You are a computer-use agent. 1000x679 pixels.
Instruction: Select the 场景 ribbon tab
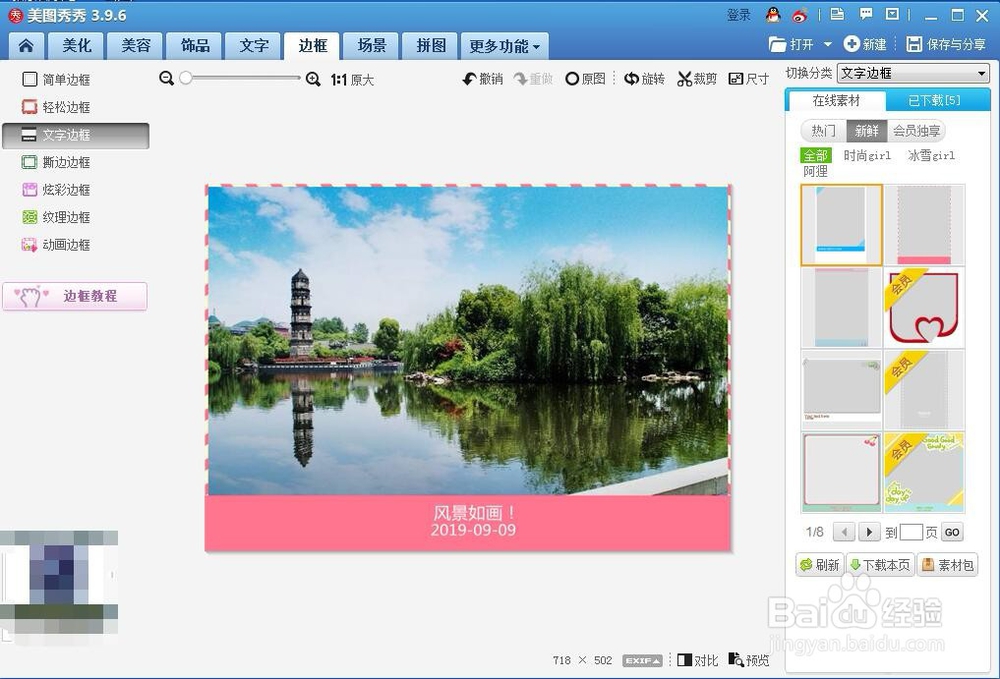(370, 46)
